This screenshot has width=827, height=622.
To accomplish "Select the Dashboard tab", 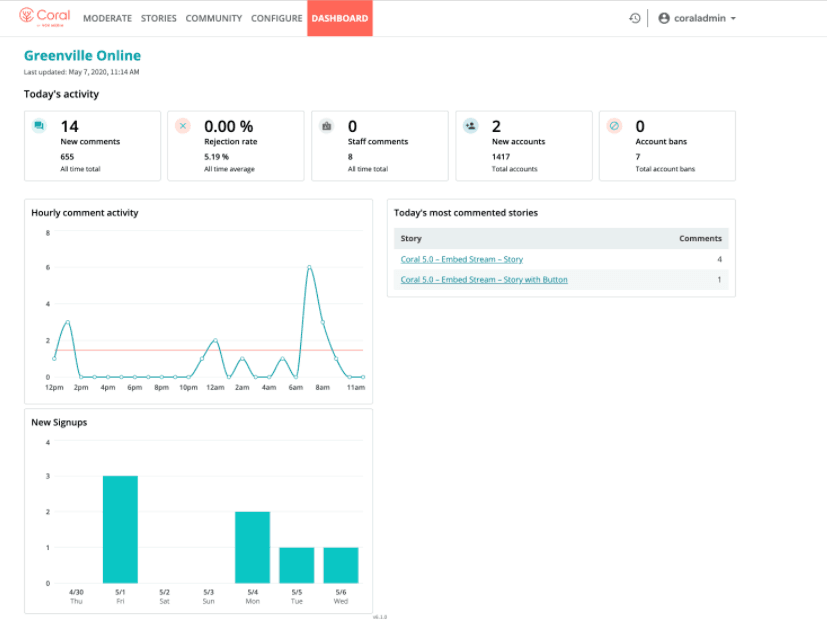I will [x=339, y=18].
